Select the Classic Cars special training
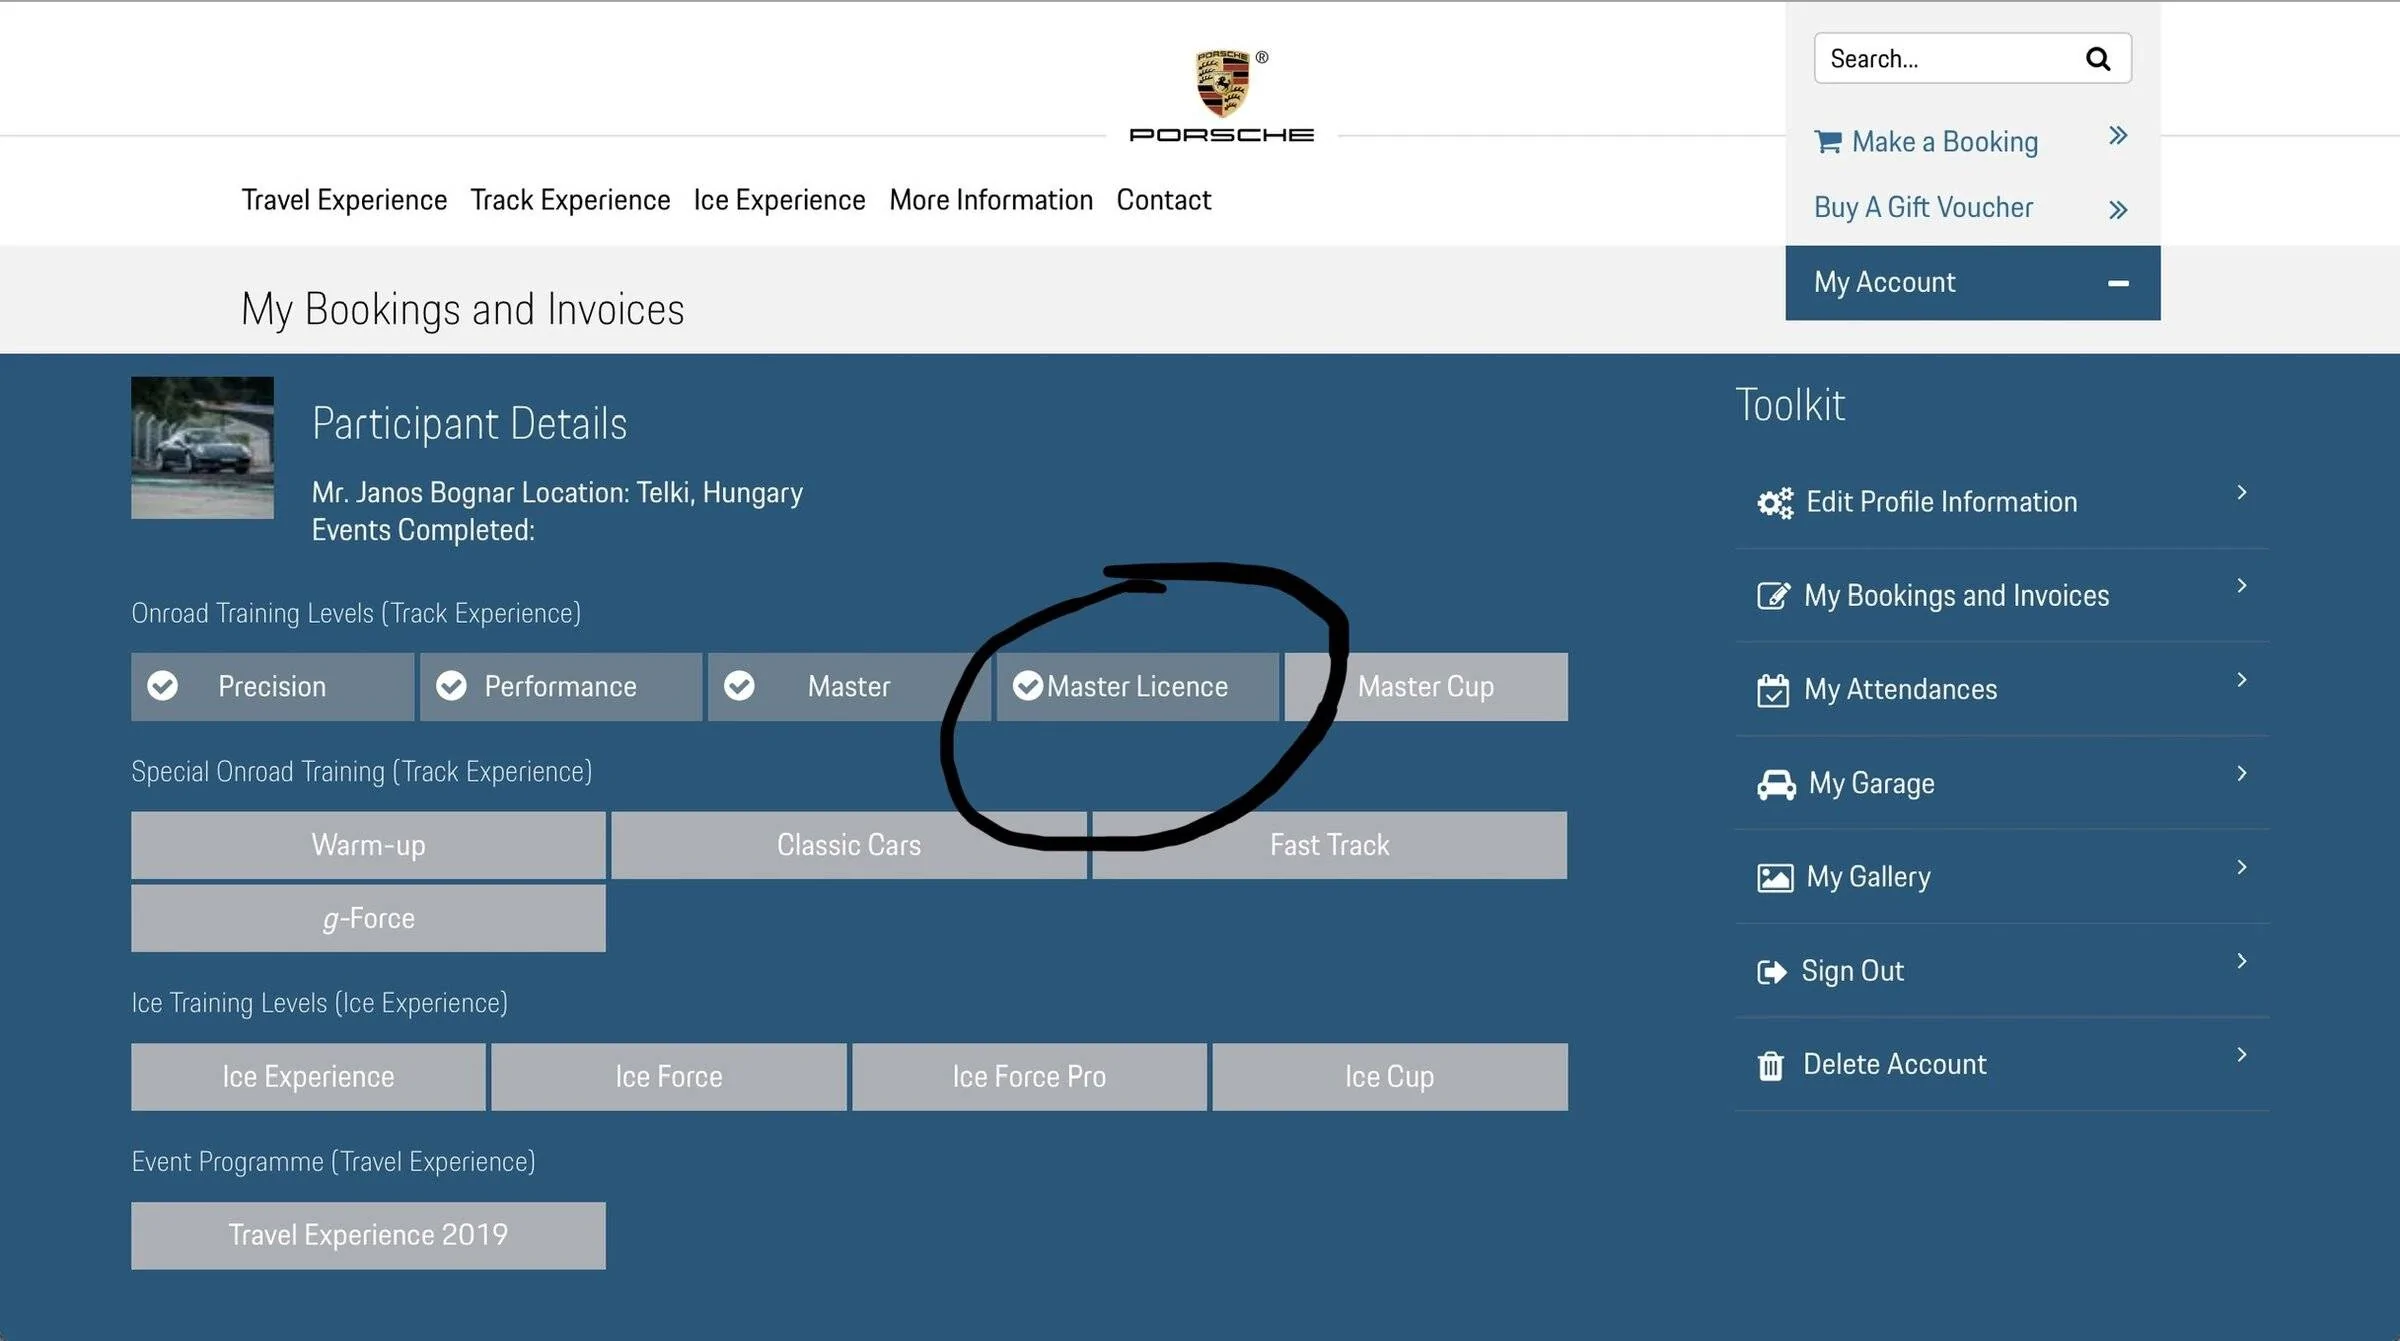The image size is (2400, 1341). click(849, 845)
